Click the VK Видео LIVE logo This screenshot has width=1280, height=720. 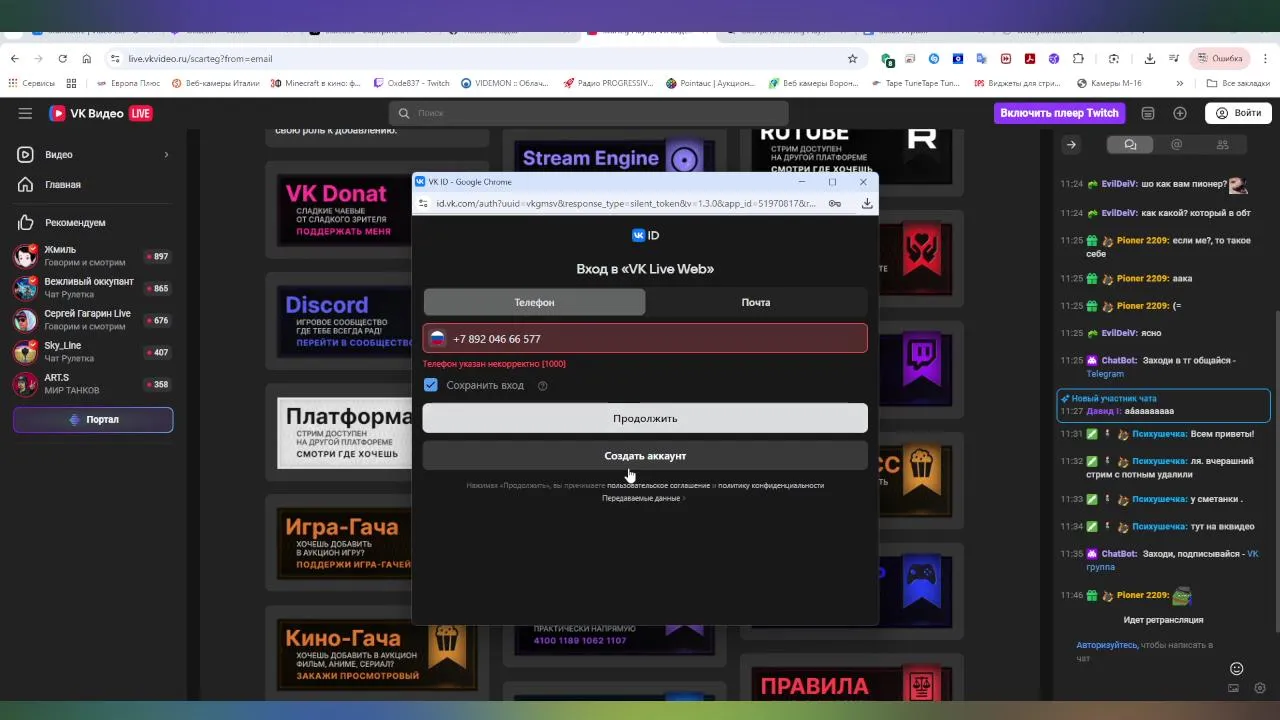click(x=101, y=113)
